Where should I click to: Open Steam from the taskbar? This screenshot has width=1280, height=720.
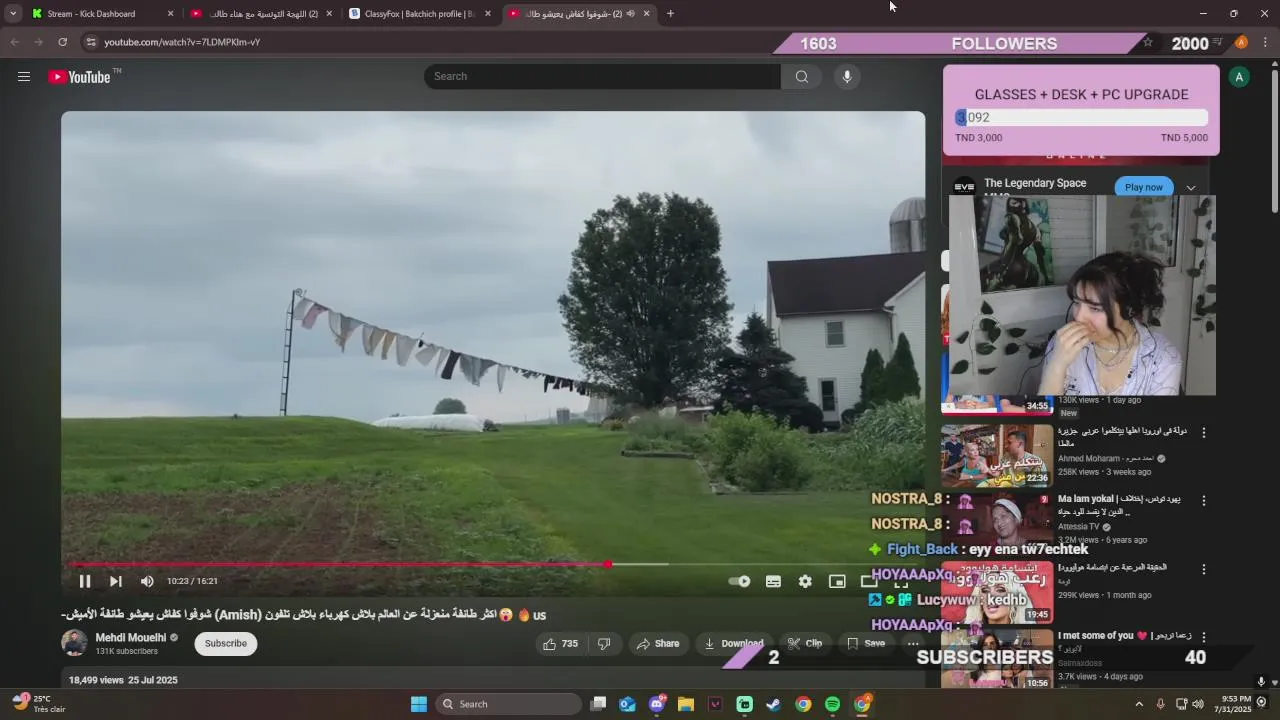click(773, 704)
